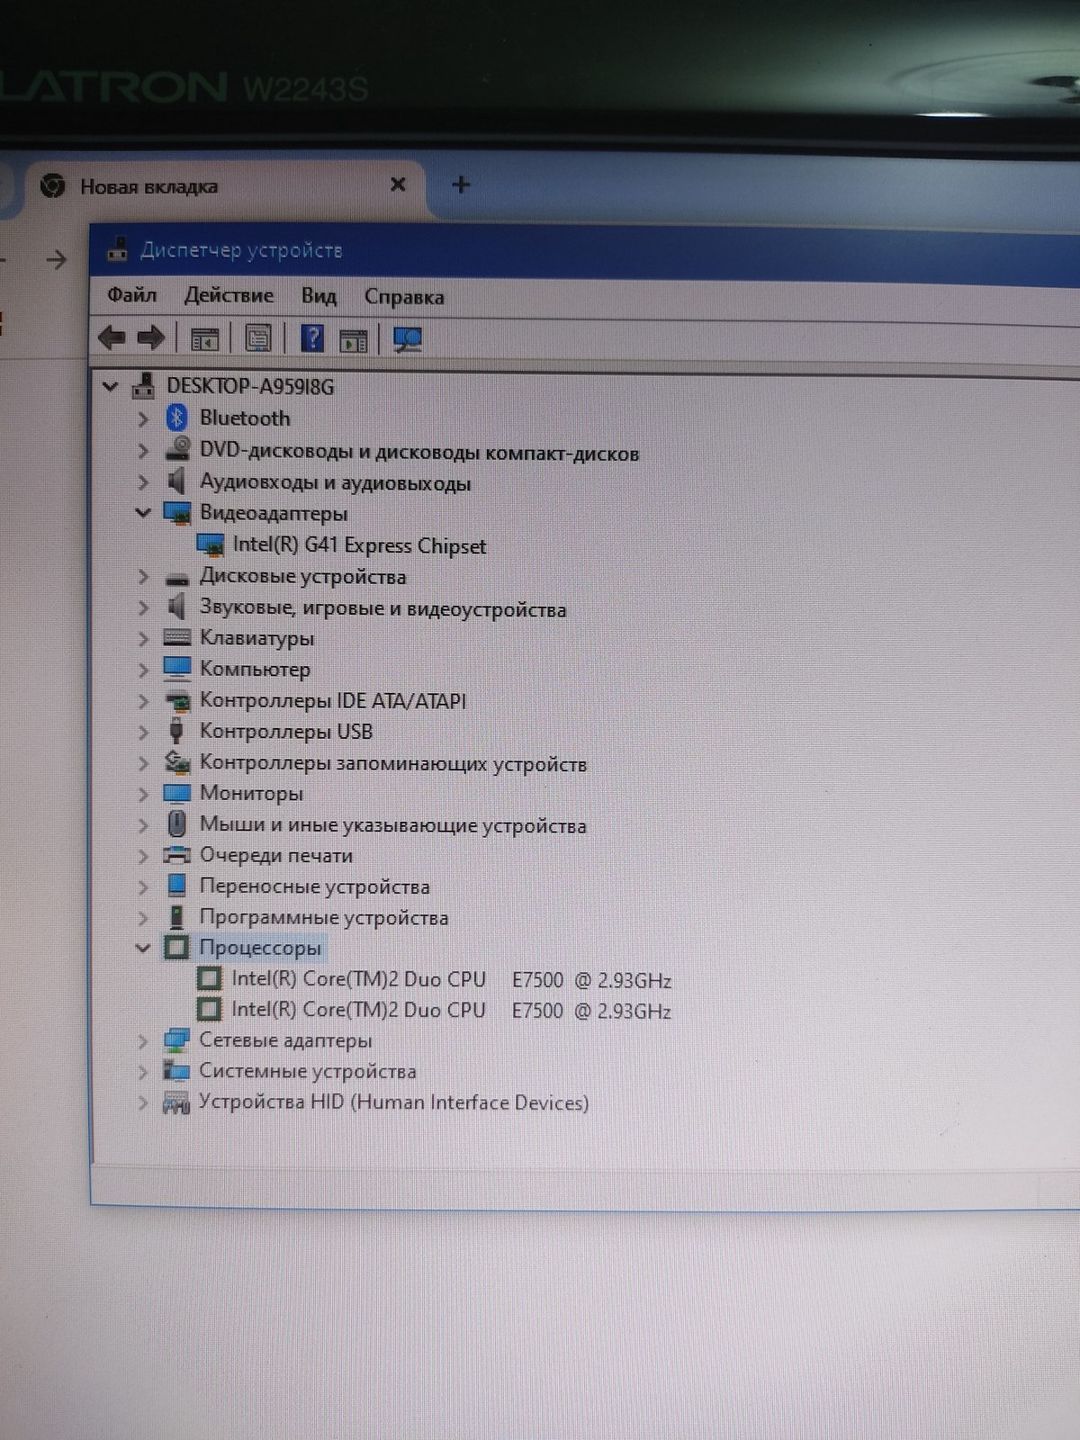
Task: Click the display adapter icon beside Видеоадаптеры
Action: click(x=177, y=514)
